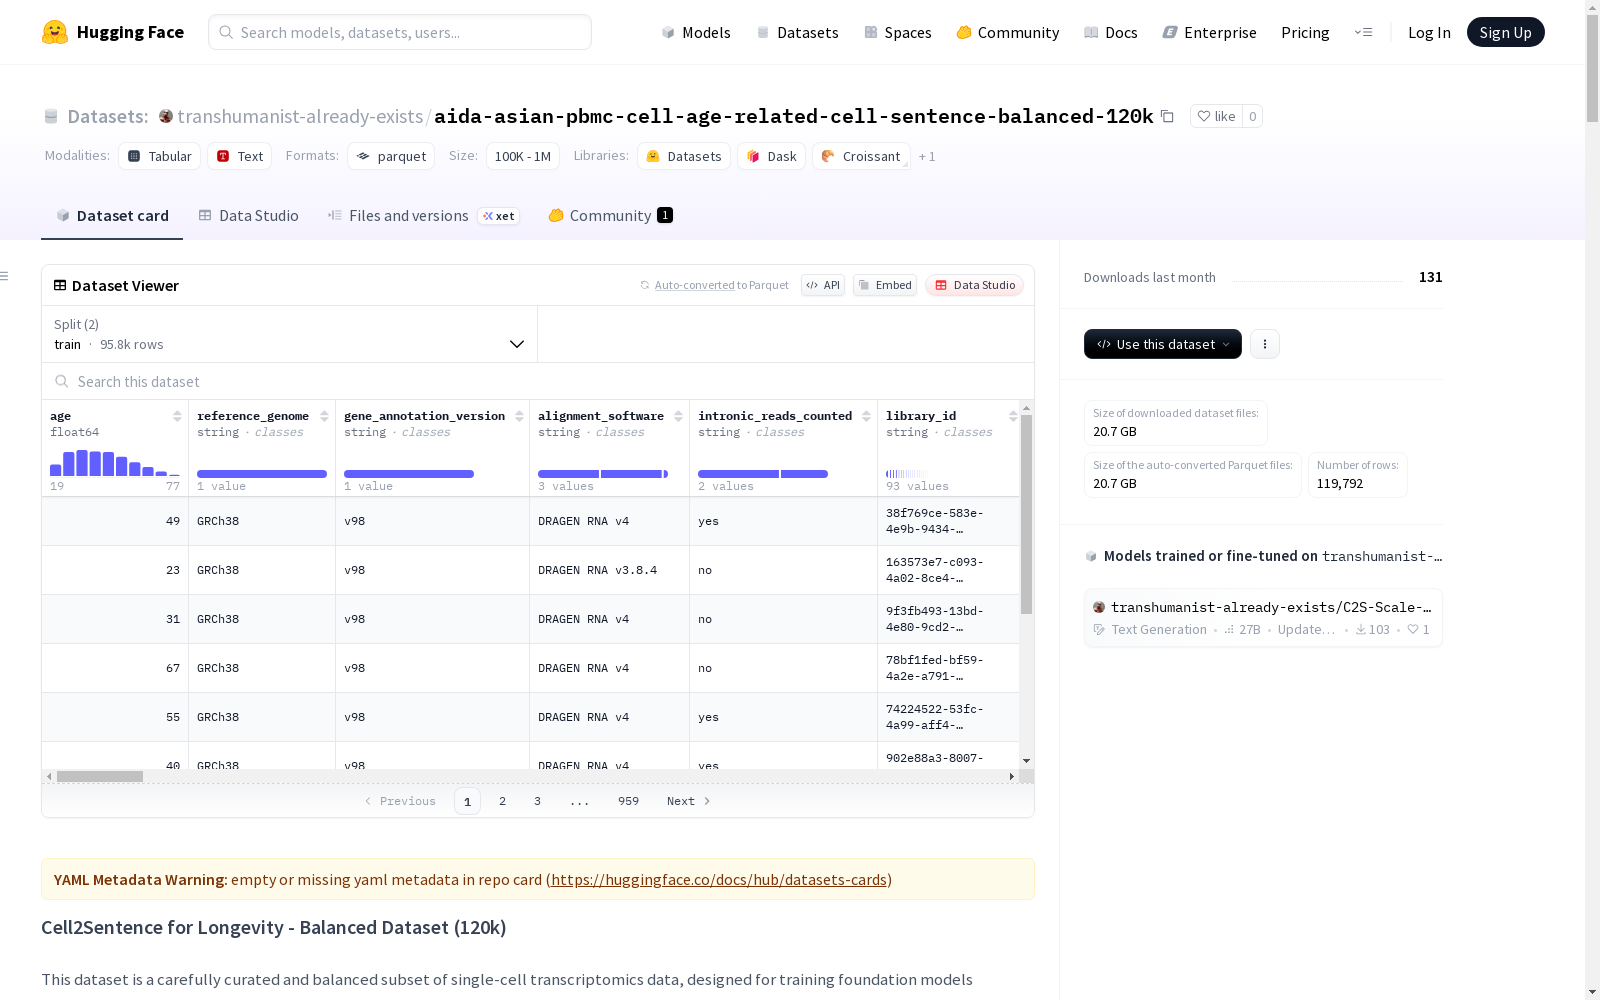Click the Embed button
Image resolution: width=1600 pixels, height=1000 pixels.
tap(885, 285)
